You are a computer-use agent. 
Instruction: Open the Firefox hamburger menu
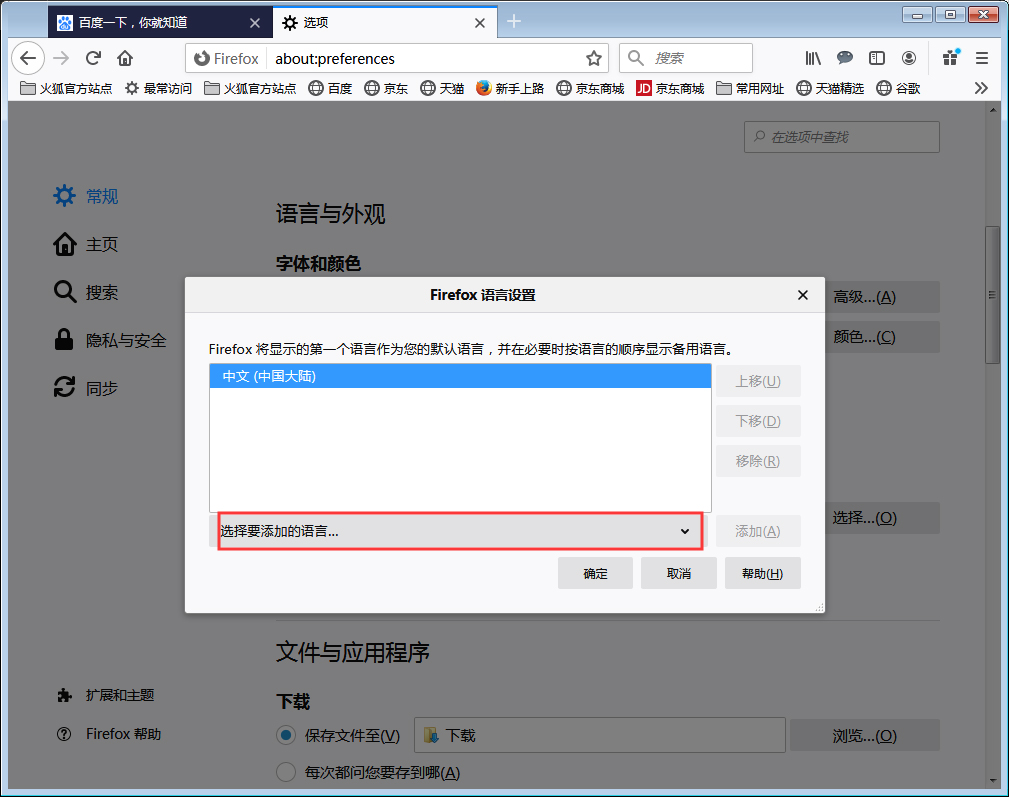tap(981, 58)
